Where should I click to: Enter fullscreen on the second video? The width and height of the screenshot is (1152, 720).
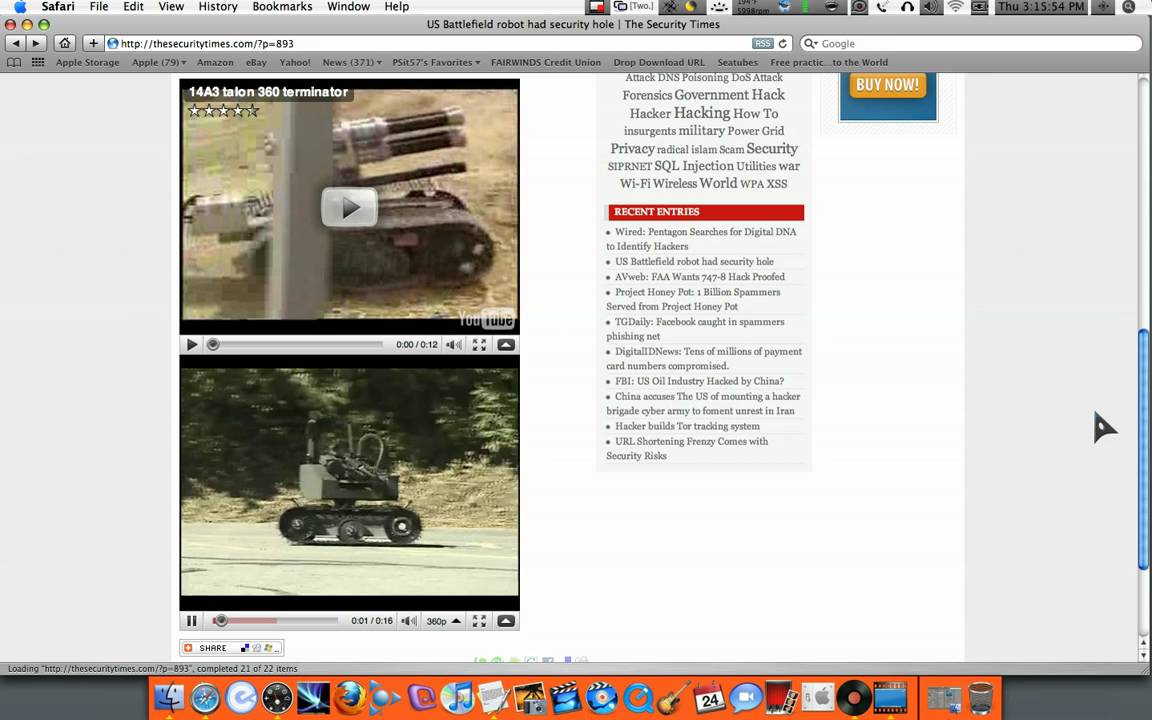tap(479, 621)
